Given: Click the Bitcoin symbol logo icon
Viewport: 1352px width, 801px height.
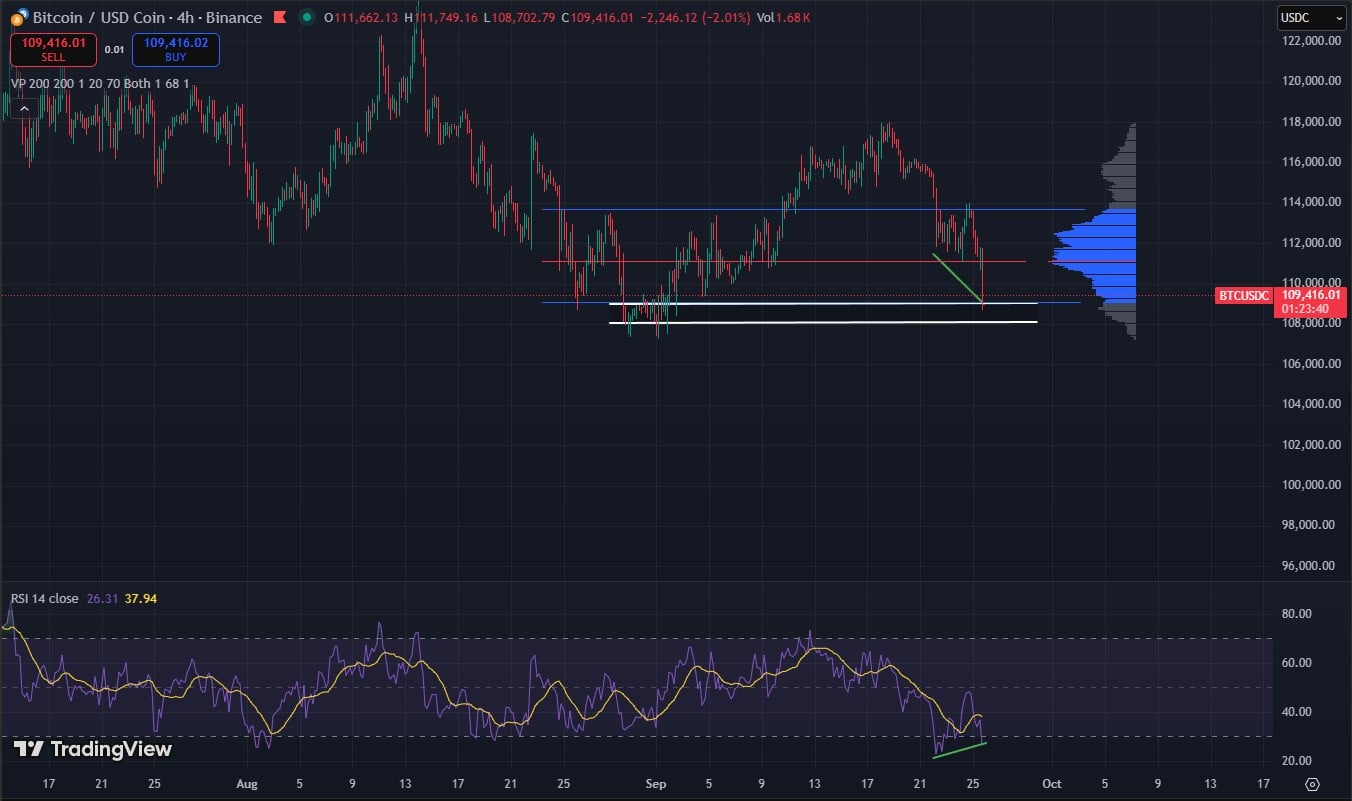Looking at the screenshot, I should 19,18.
